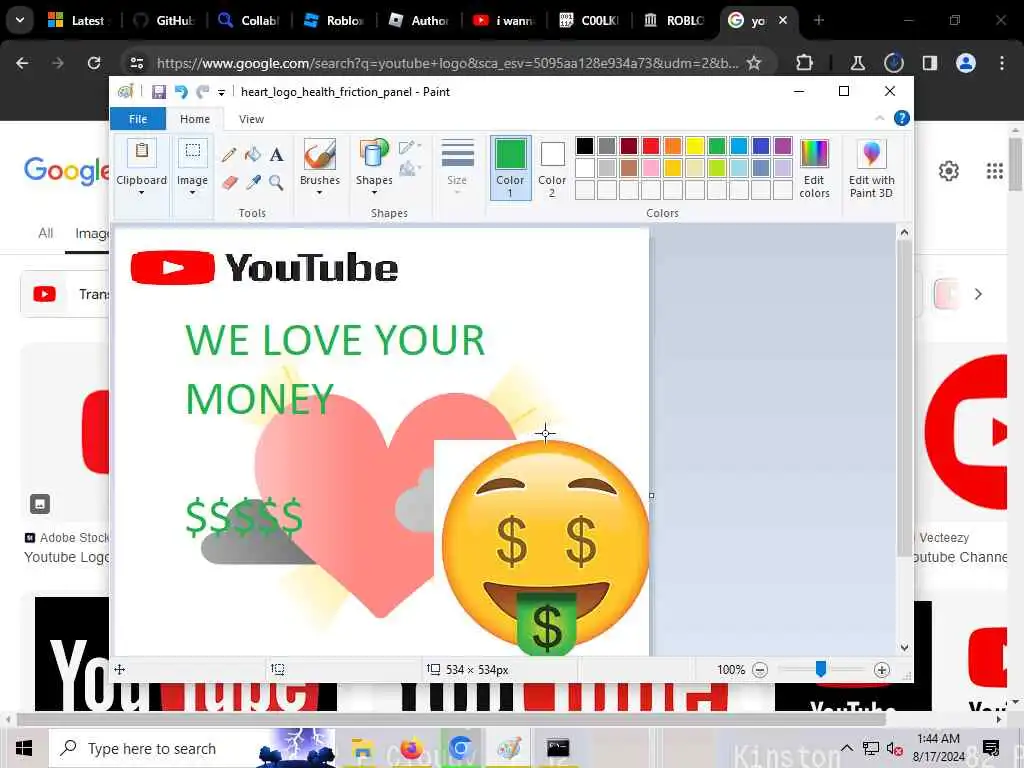Expand the Image dropdown arrow
Viewport: 1024px width, 768px height.
point(193,193)
